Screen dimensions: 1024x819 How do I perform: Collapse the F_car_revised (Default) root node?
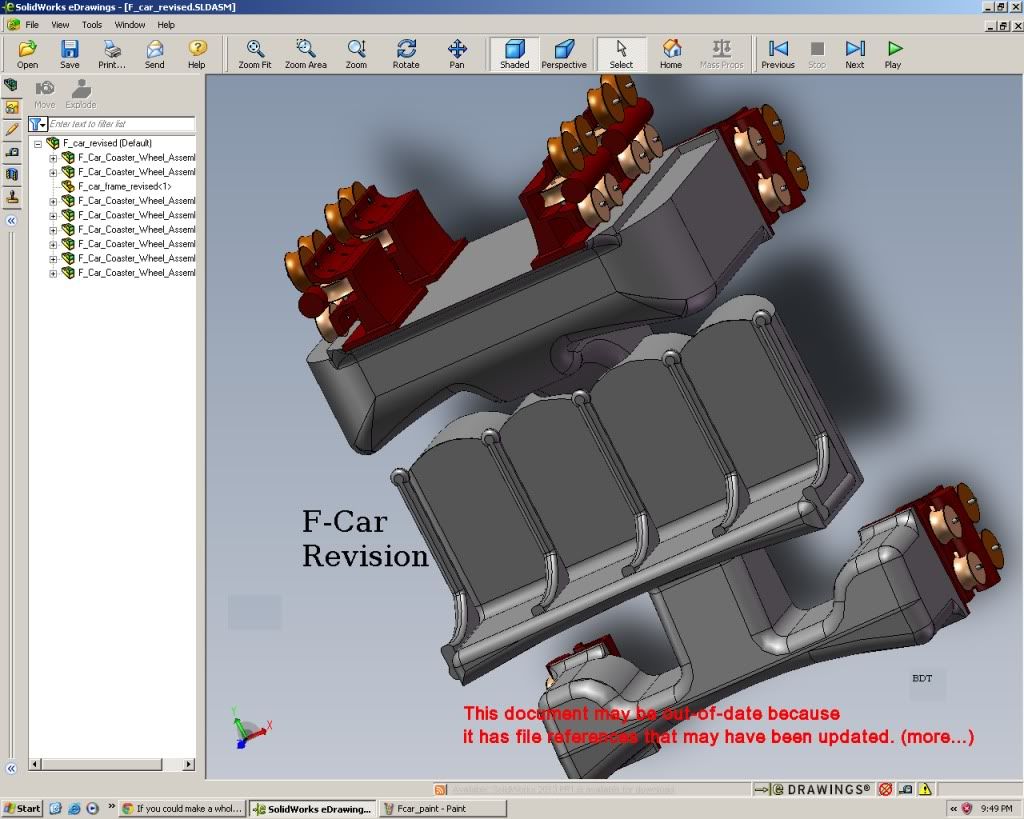click(38, 143)
